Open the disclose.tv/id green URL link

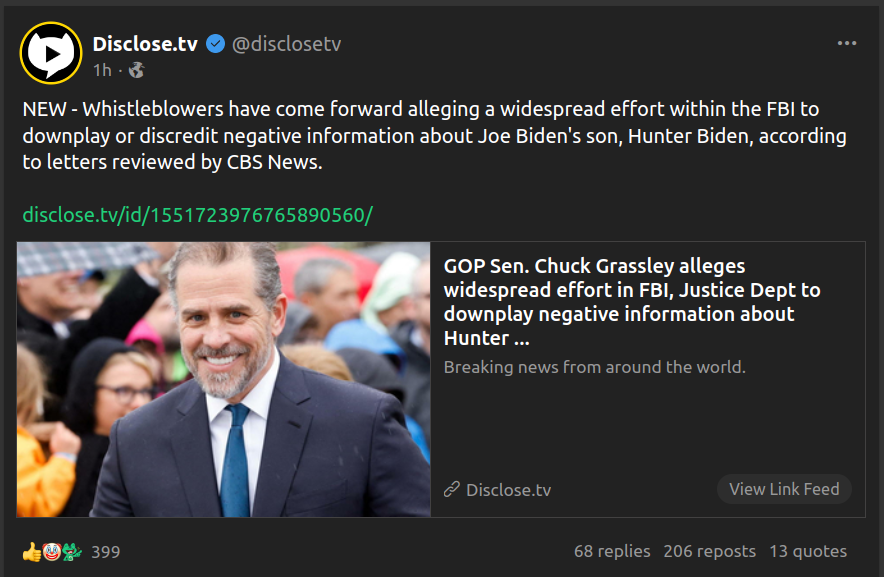[197, 215]
